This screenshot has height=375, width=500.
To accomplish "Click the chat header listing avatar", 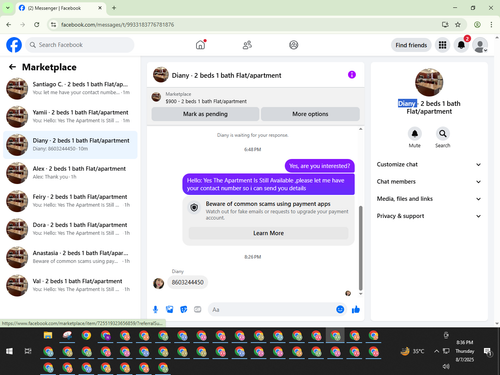I will 161,75.
